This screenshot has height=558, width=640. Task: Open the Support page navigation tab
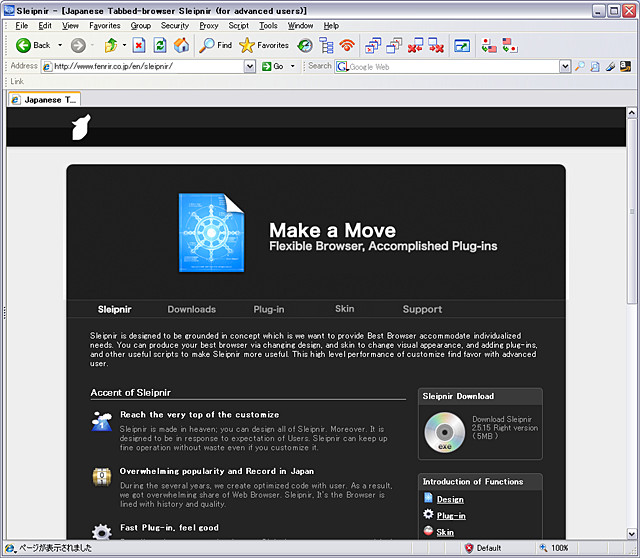point(422,309)
